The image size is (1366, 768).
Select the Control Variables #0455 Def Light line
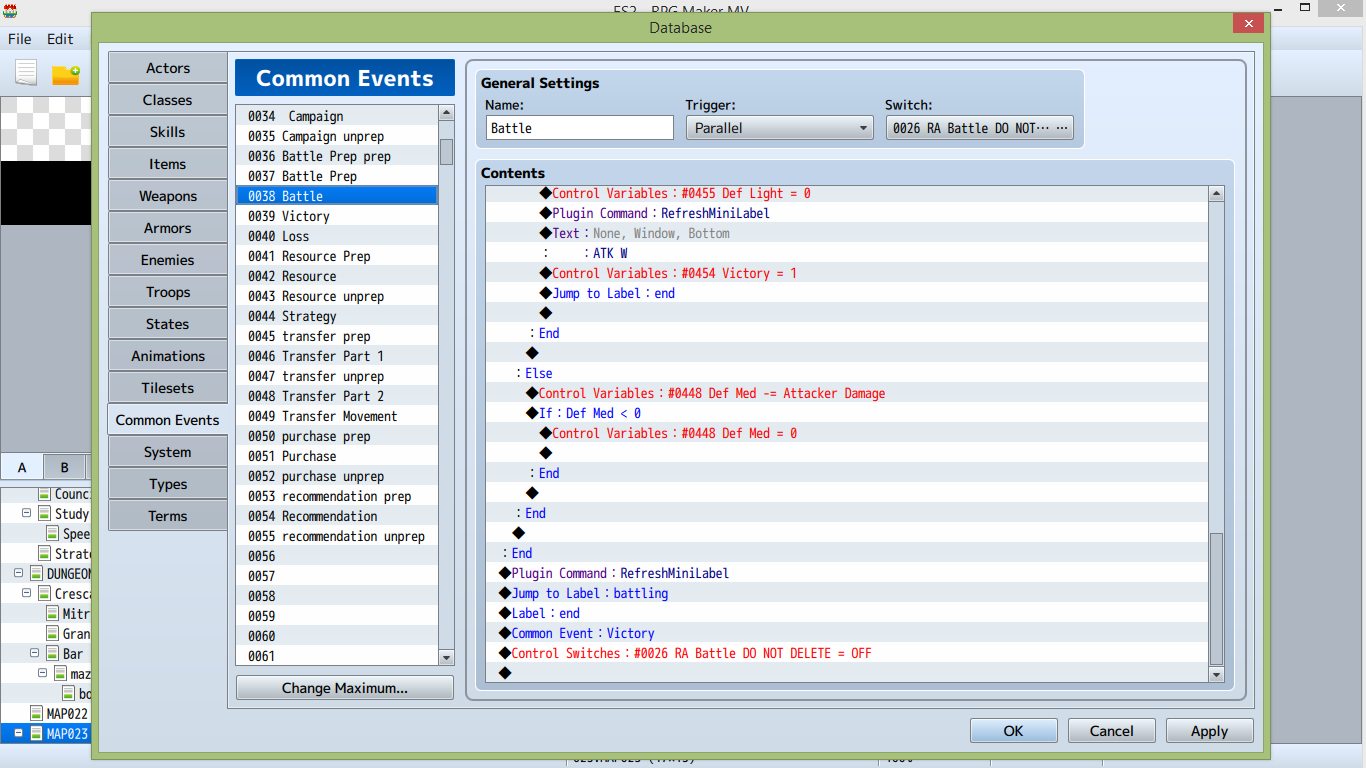click(x=847, y=193)
